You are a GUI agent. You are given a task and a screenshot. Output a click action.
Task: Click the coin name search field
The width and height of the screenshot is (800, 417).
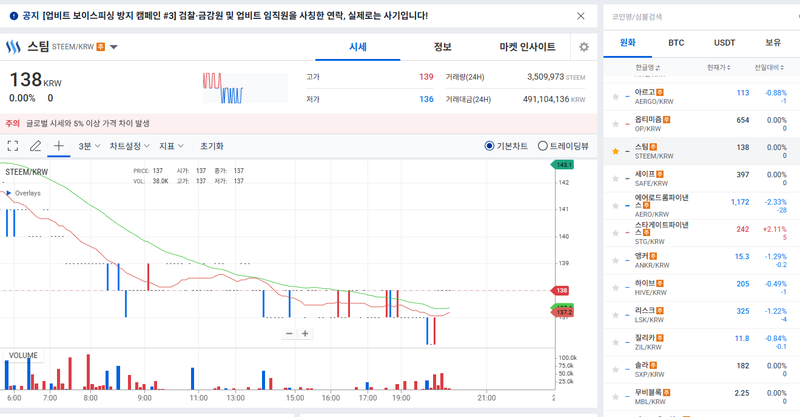click(x=700, y=17)
